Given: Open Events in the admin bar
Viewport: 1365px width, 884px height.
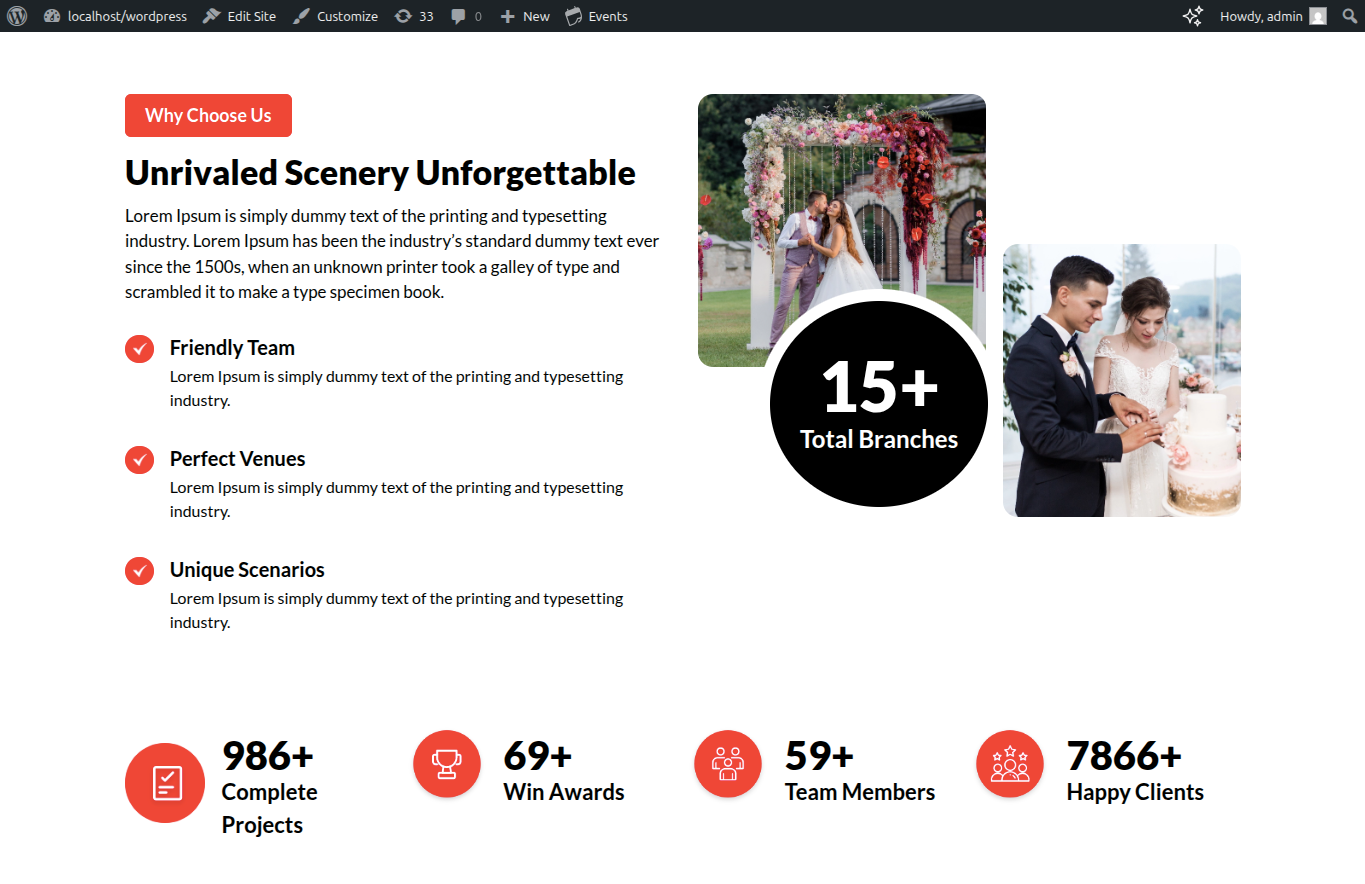Looking at the screenshot, I should click(596, 16).
